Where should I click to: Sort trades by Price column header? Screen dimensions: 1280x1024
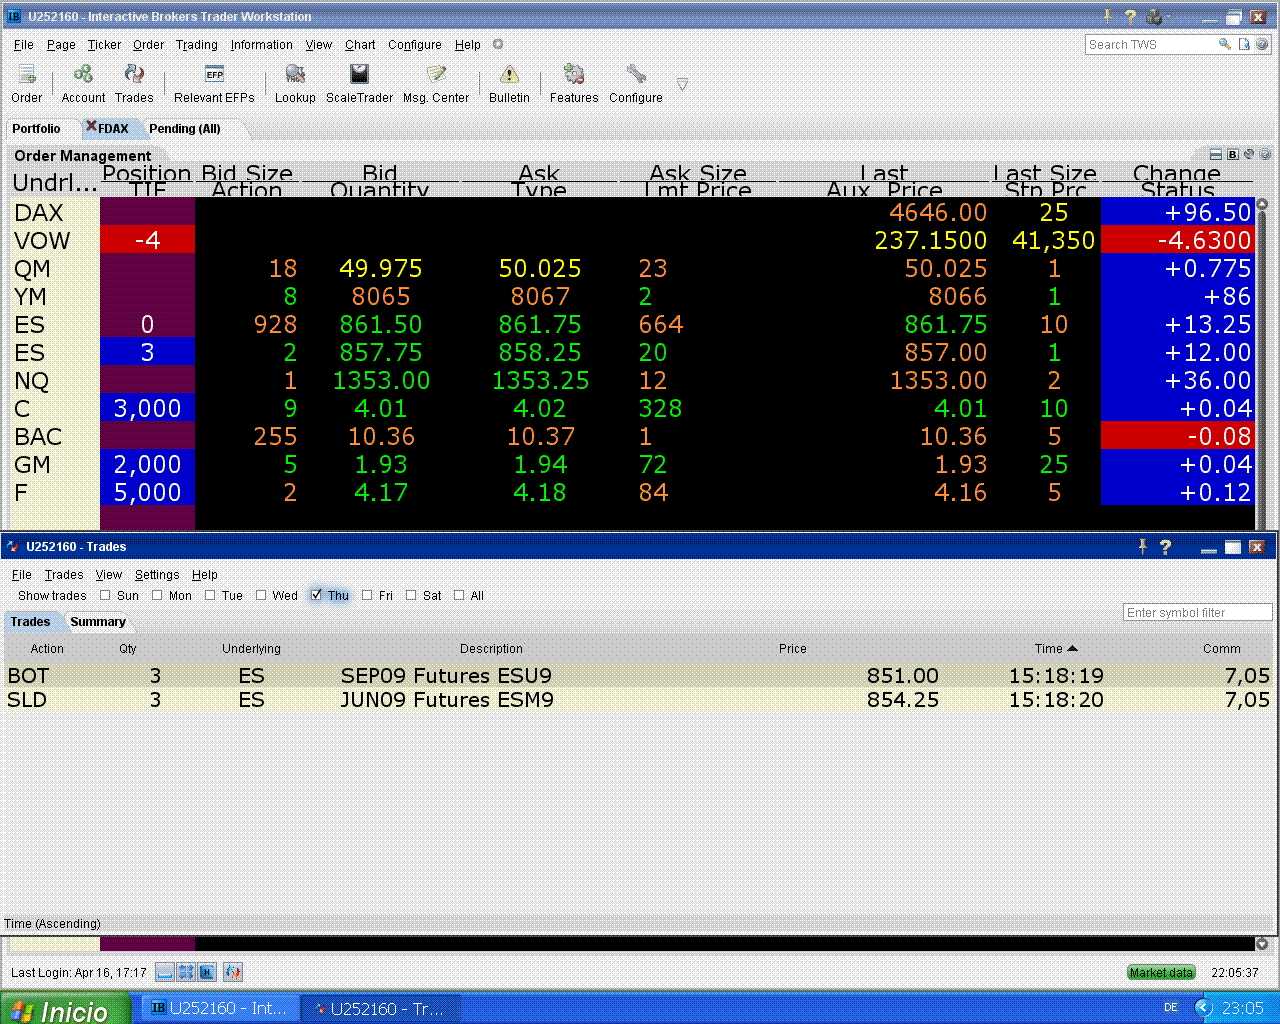(793, 649)
